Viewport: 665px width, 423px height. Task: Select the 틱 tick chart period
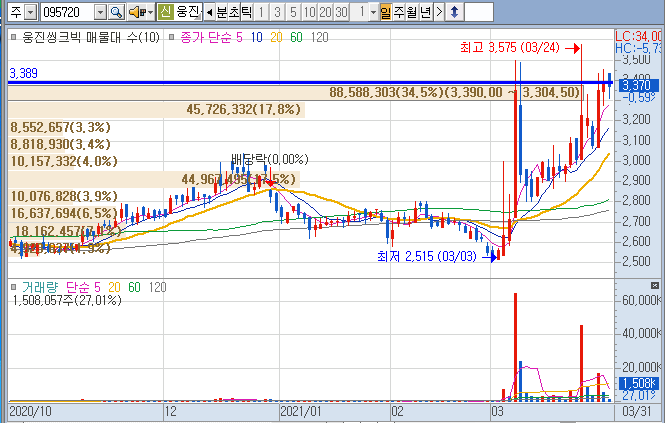(x=246, y=12)
